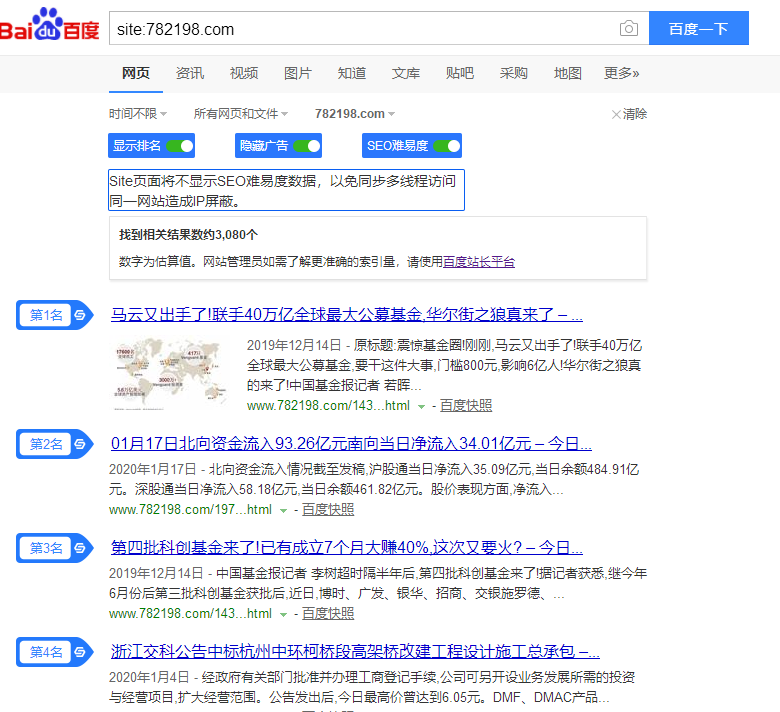Viewport: 780px width, 712px height.
Task: Click the icon on 第1名 rank badge
Action: 80,314
